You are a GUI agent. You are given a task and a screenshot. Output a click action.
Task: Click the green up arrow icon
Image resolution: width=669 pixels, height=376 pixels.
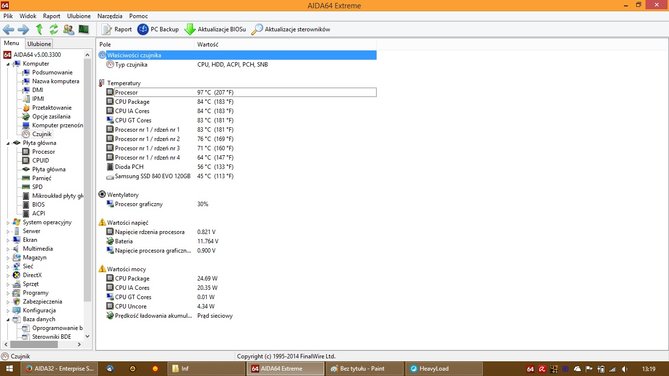coord(39,29)
